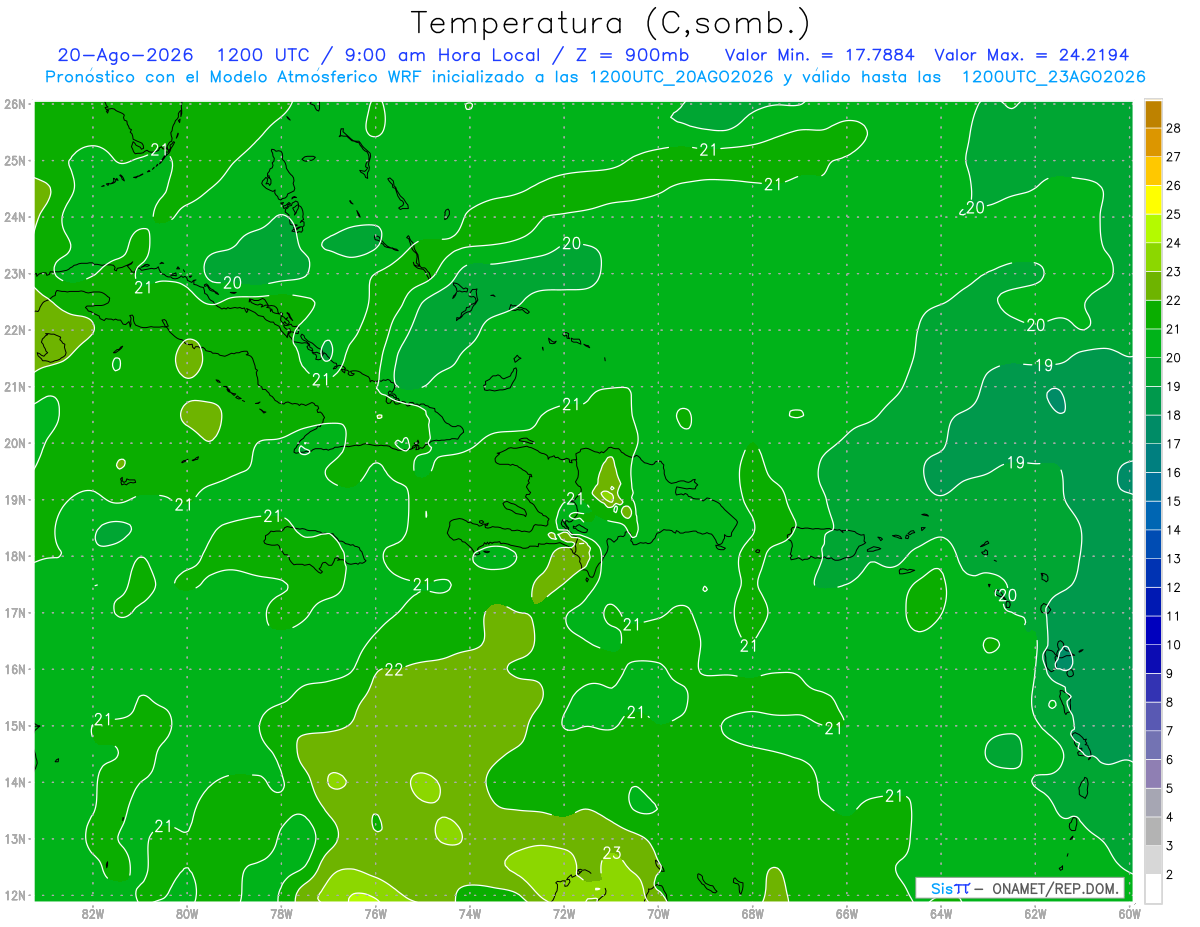Click the '78W' longitude axis label
Image resolution: width=1200 pixels, height=927 pixels.
tap(281, 913)
